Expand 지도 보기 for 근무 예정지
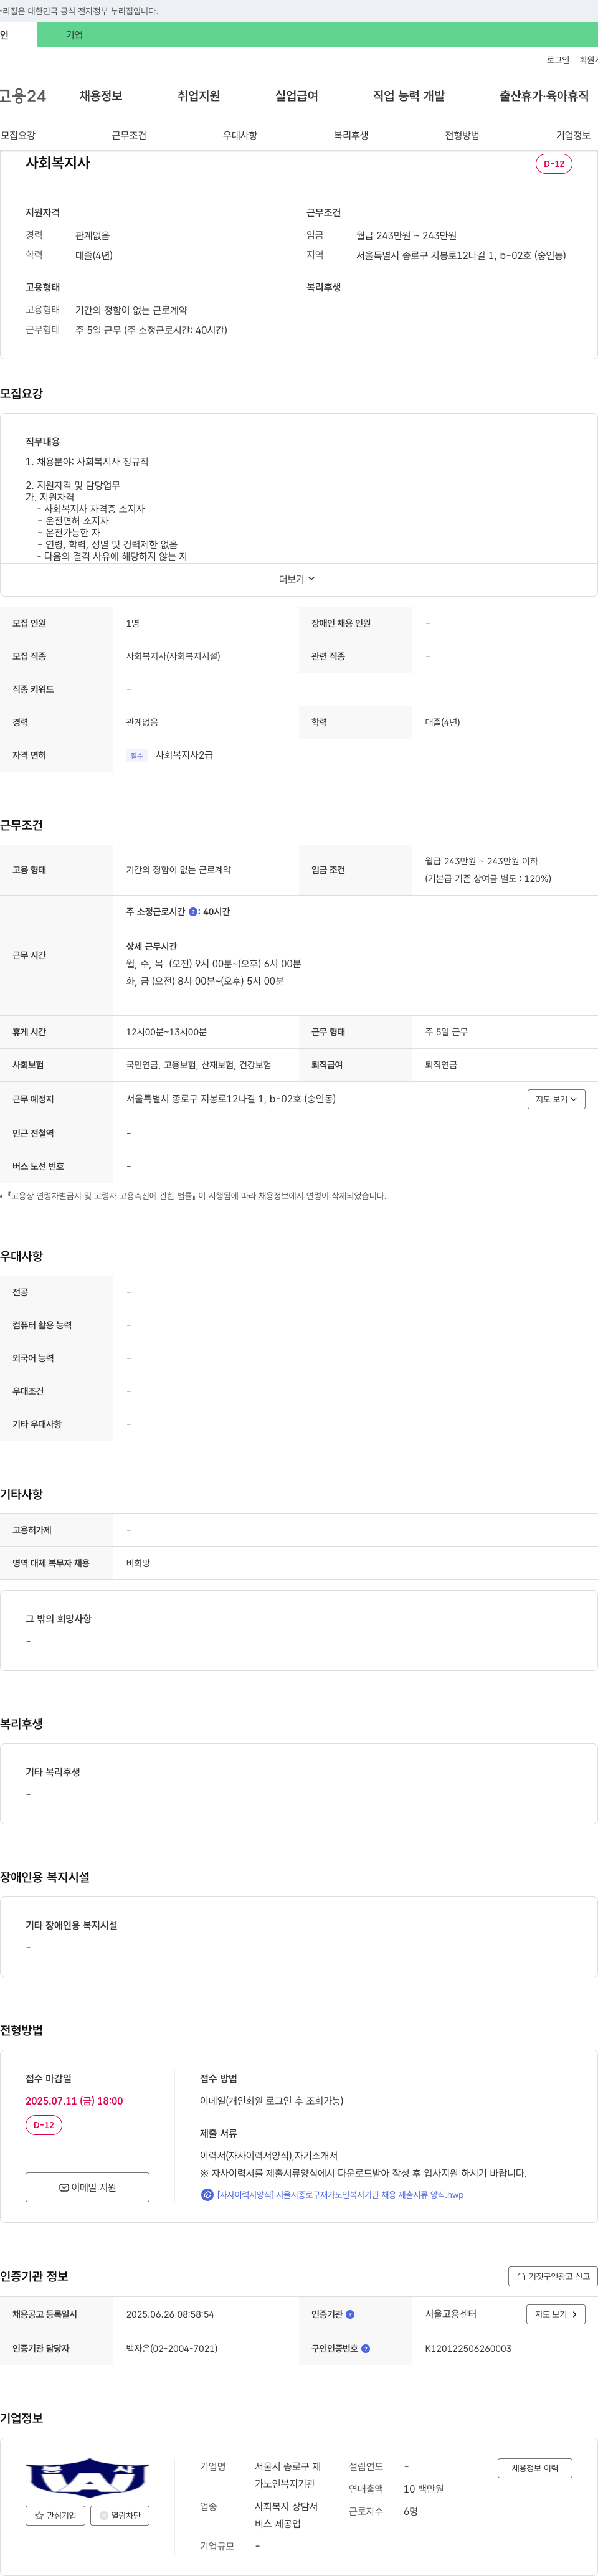 click(x=556, y=1099)
